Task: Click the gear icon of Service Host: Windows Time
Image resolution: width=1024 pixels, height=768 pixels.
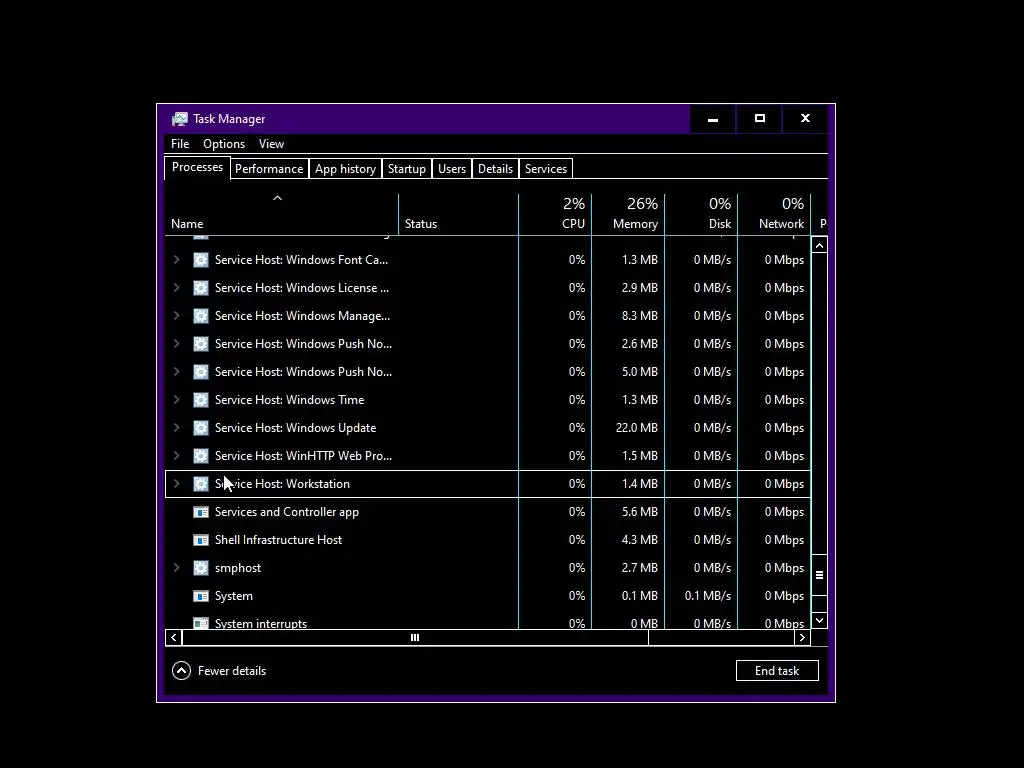Action: 201,400
